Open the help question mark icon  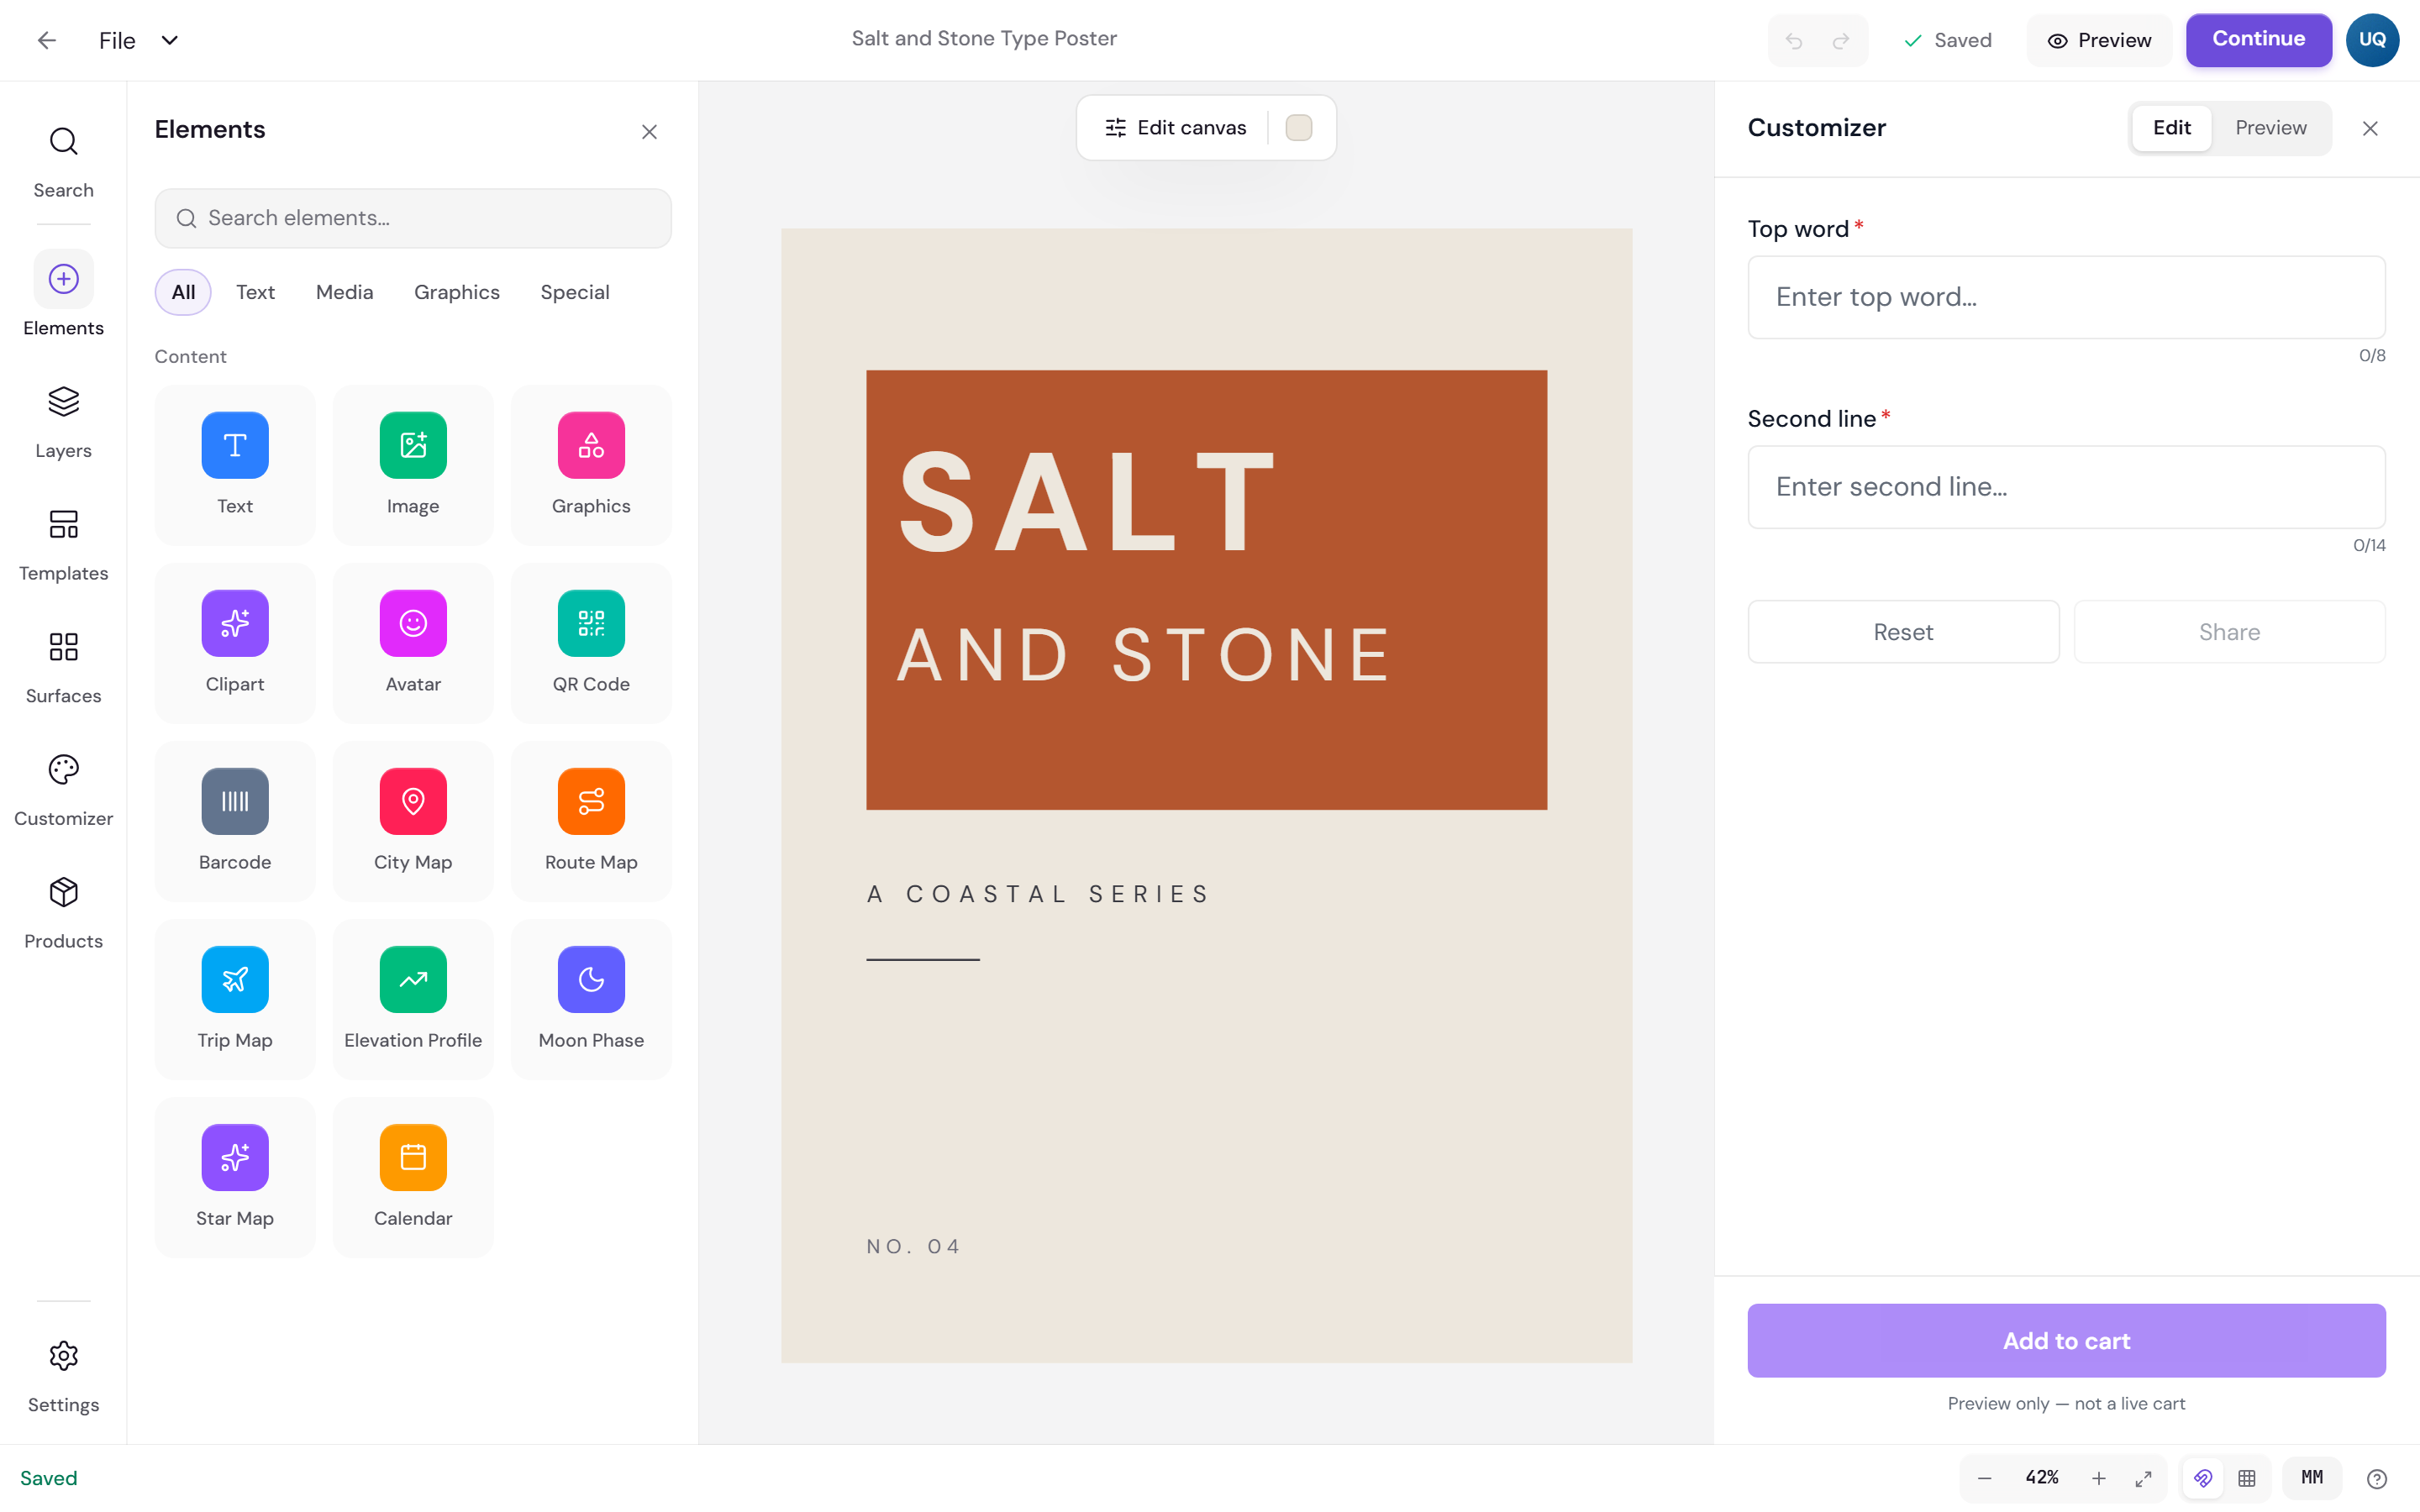(2377, 1479)
